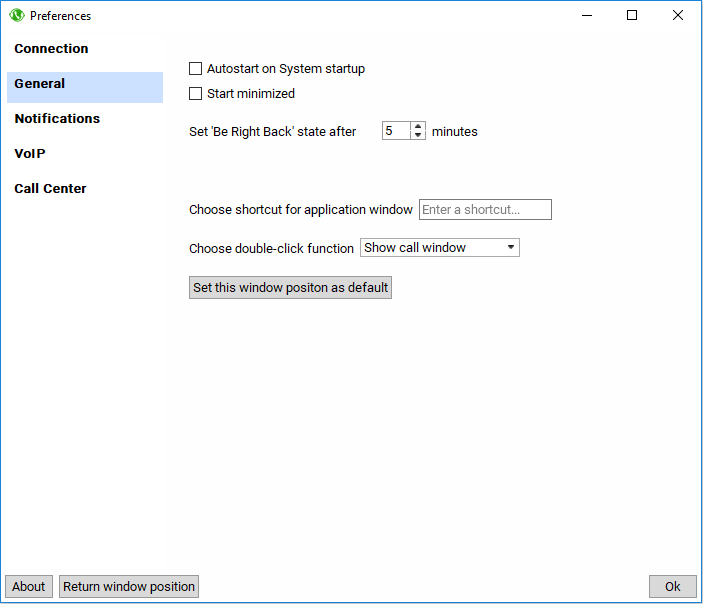Select the General preferences section
The height and width of the screenshot is (604, 703).
pos(40,84)
